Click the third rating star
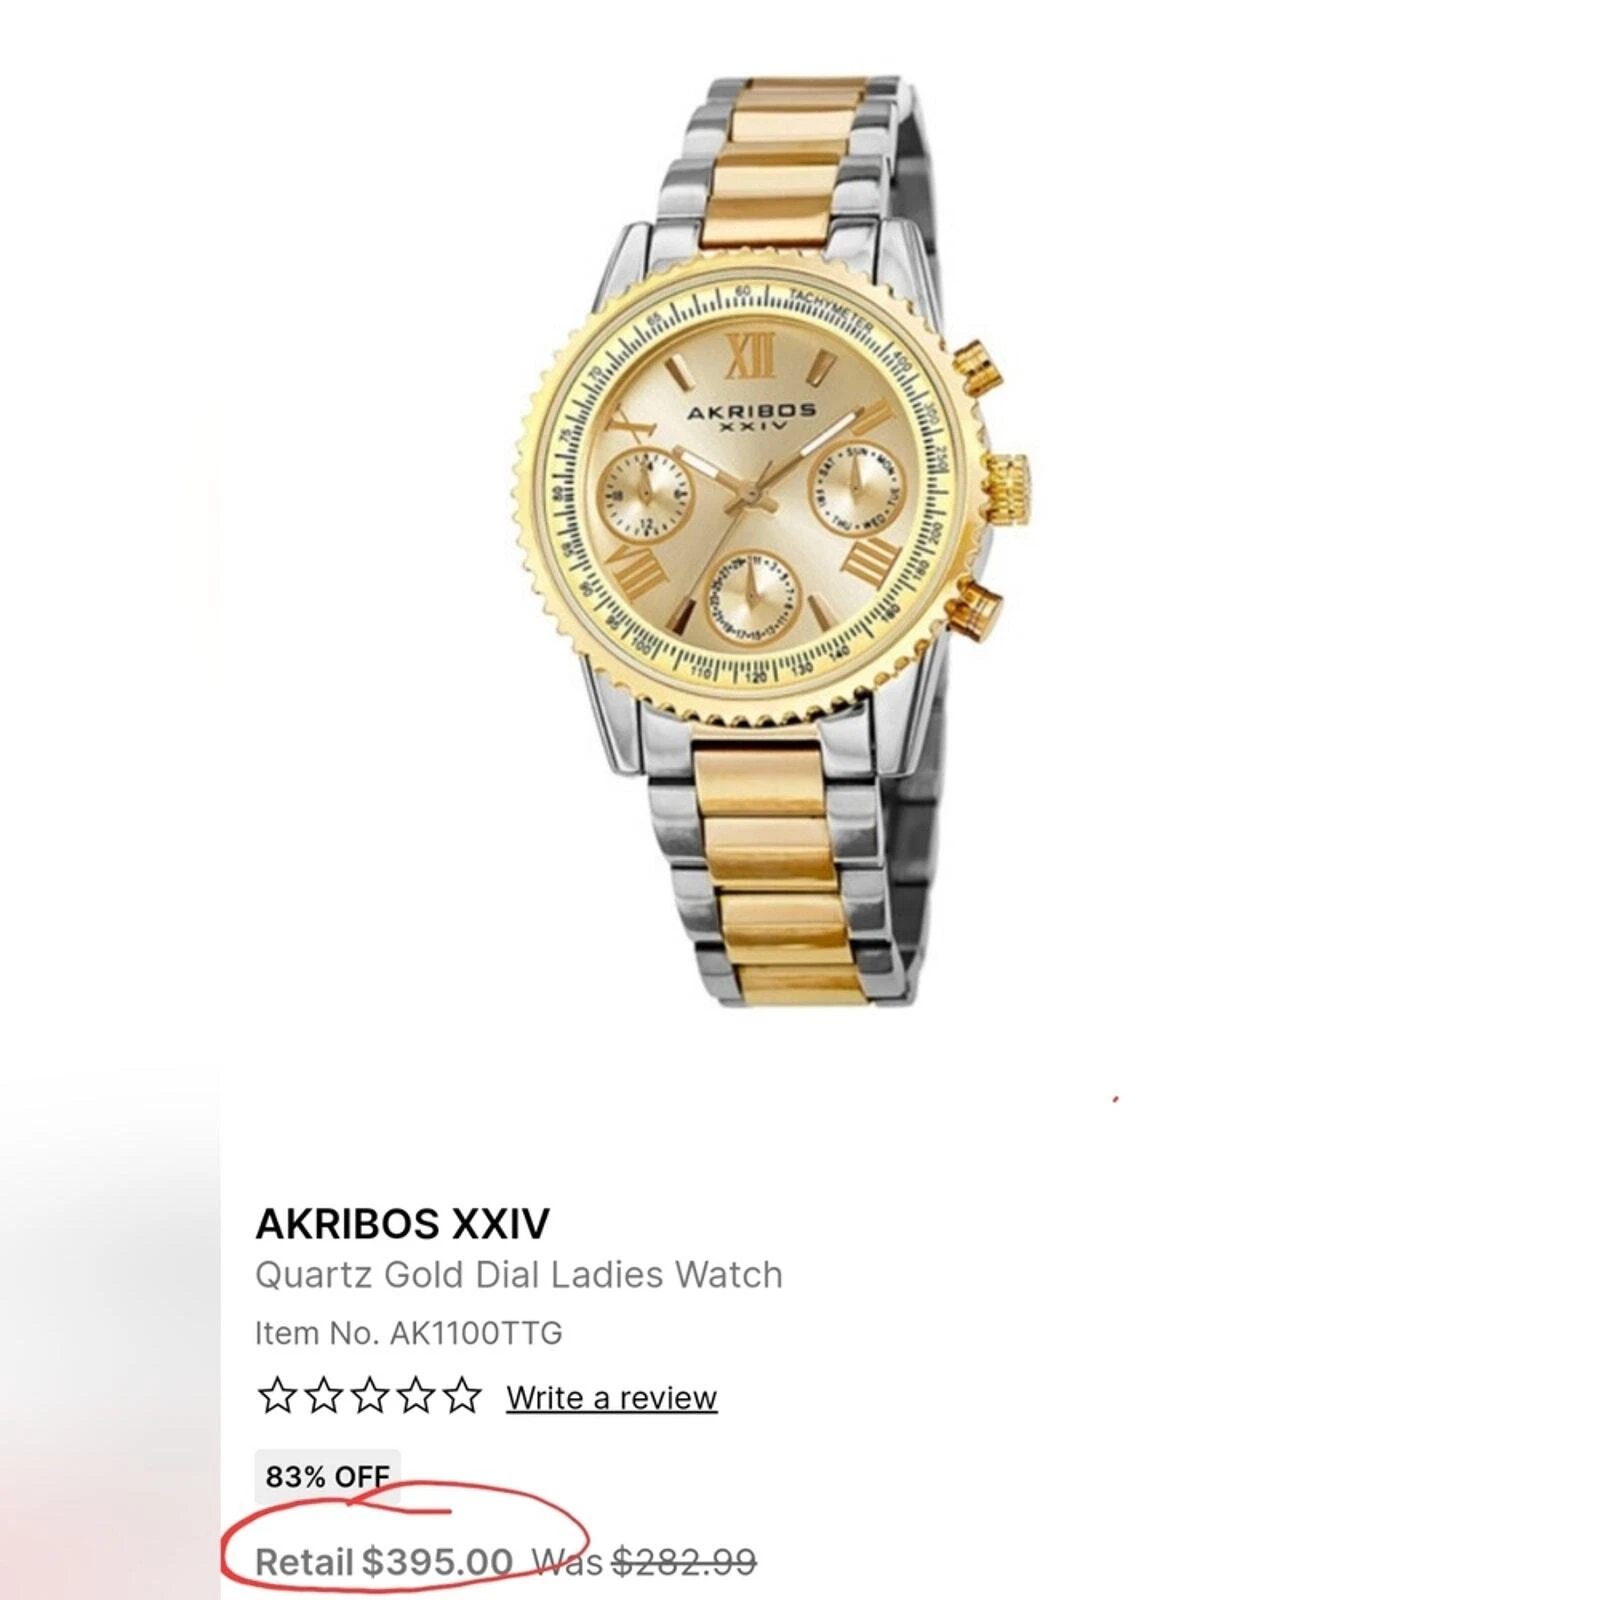The height and width of the screenshot is (1600, 1600). (369, 1395)
